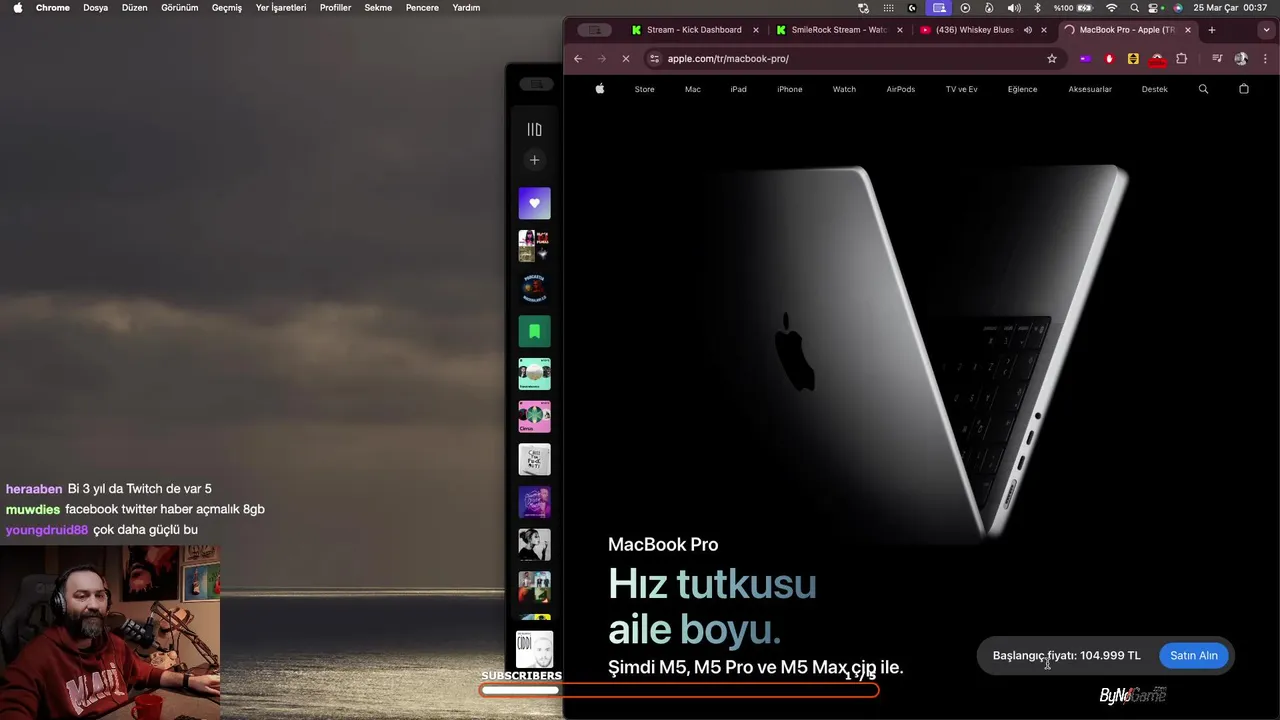Close the MacBook Pro tab
1280x720 pixels.
click(x=1188, y=30)
